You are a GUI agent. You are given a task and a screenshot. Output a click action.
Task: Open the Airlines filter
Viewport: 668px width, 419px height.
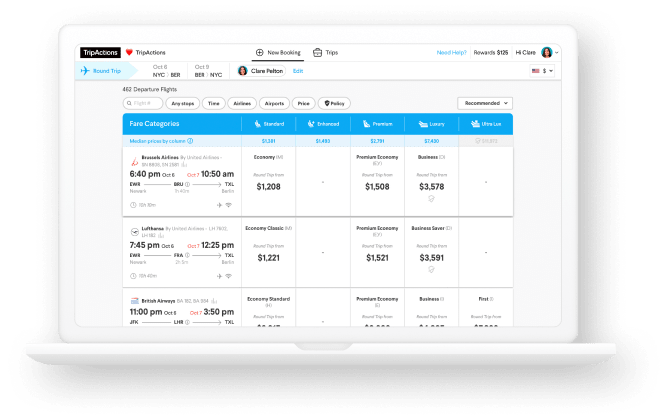(x=242, y=103)
